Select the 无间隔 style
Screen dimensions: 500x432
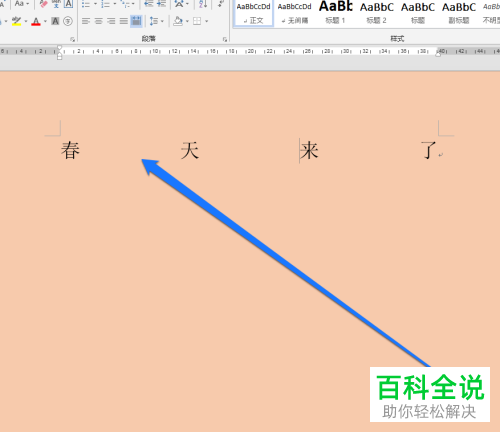(x=294, y=13)
